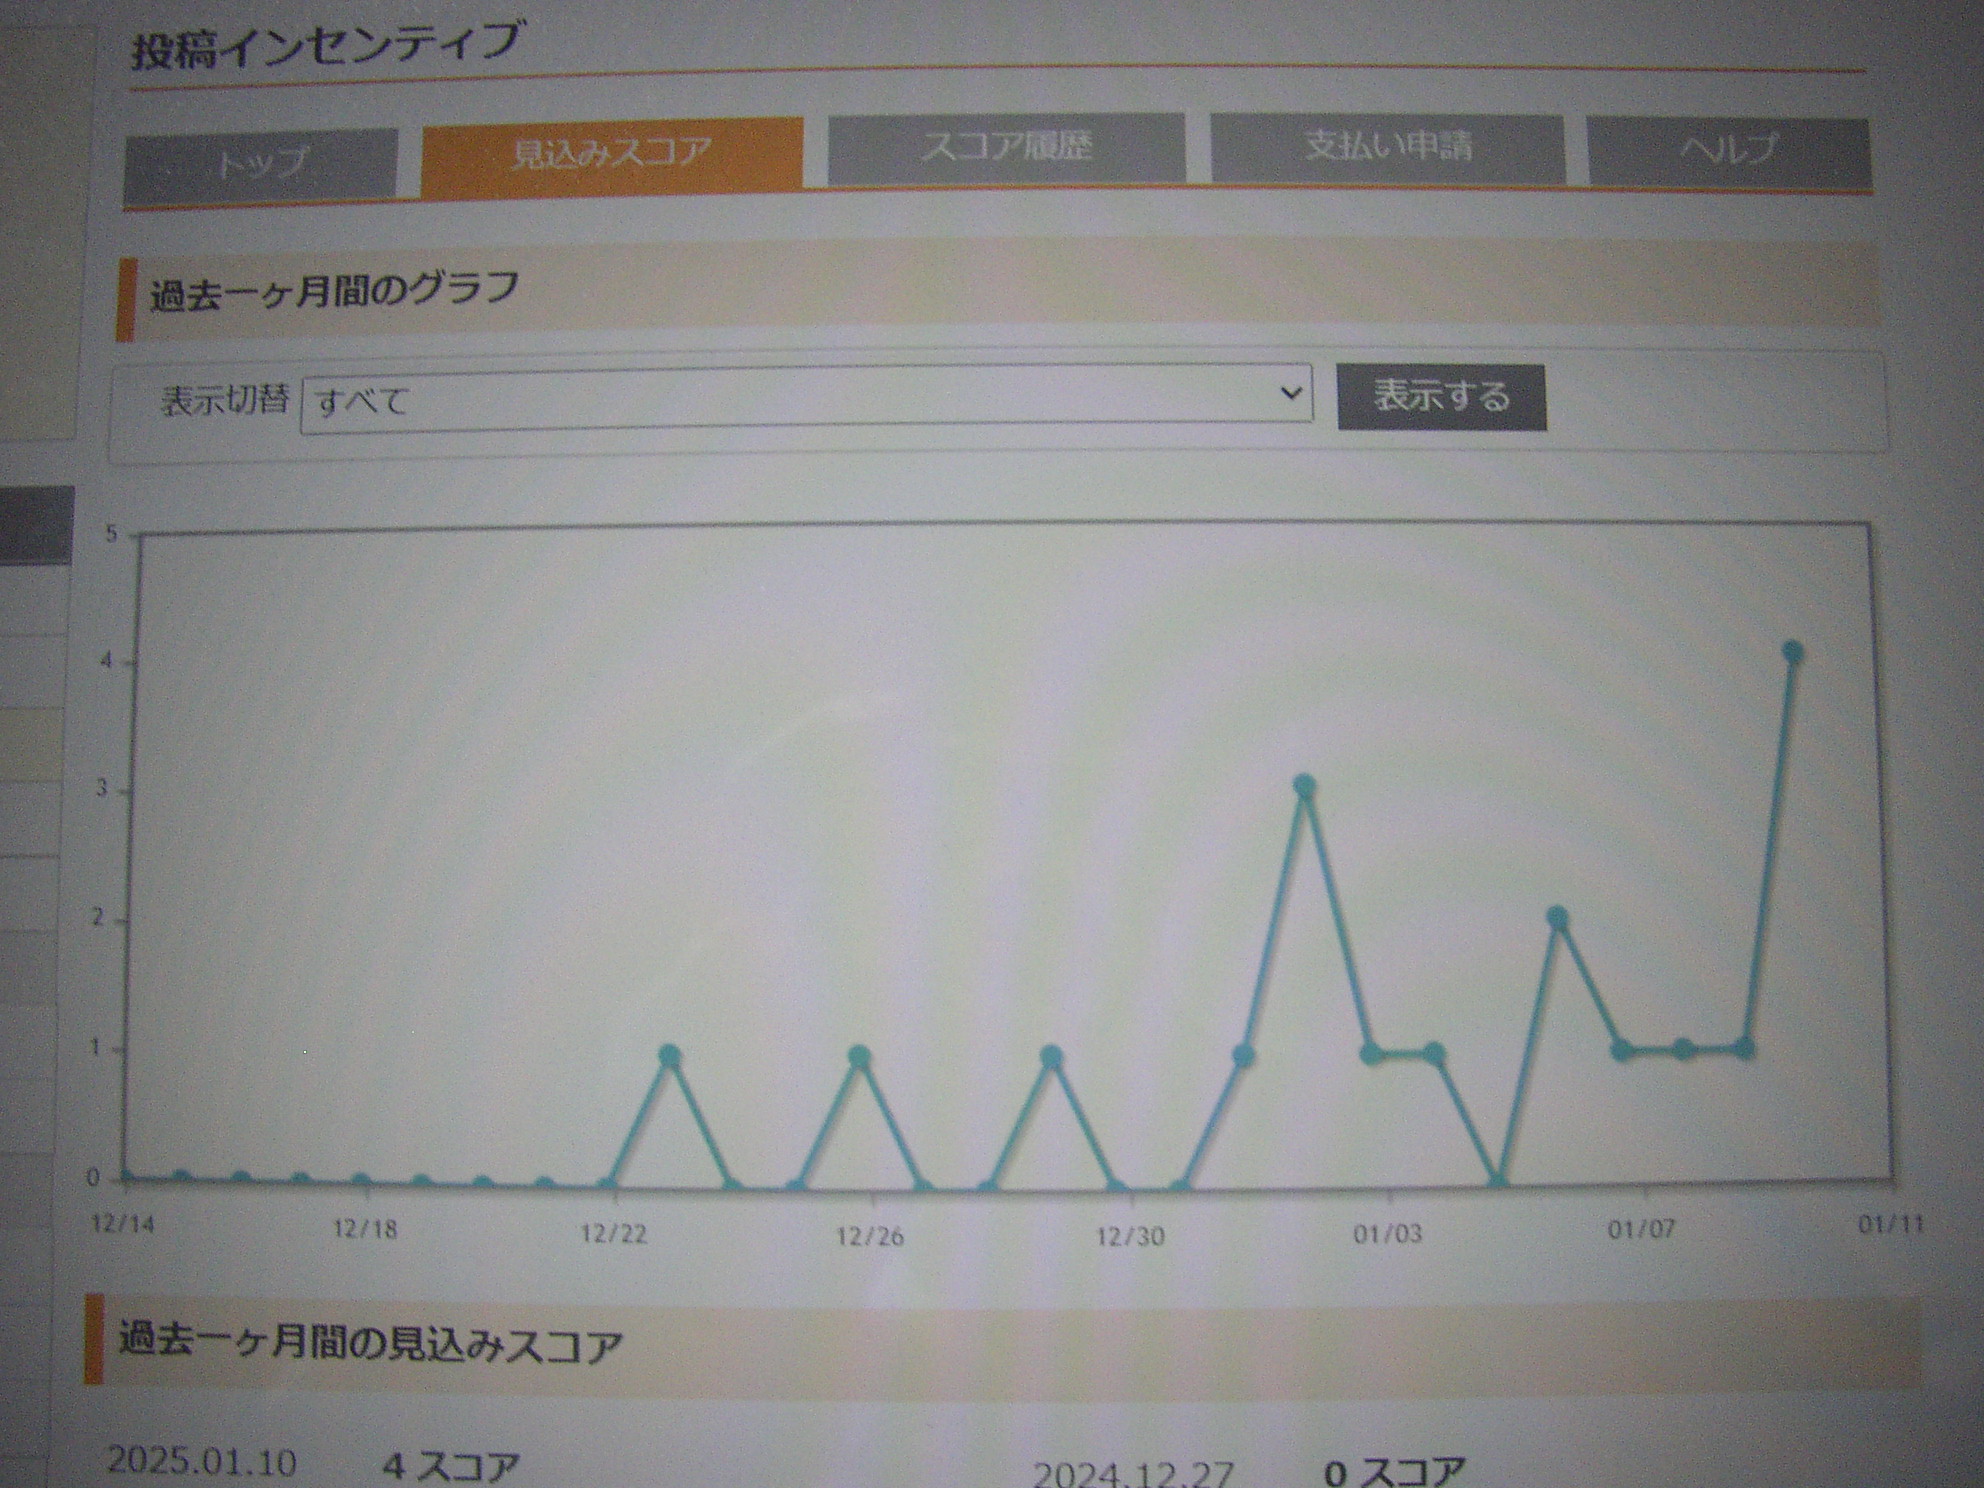Click the 過去一ヶ月間のグラフ section heading
The image size is (1984, 1488).
click(x=335, y=292)
